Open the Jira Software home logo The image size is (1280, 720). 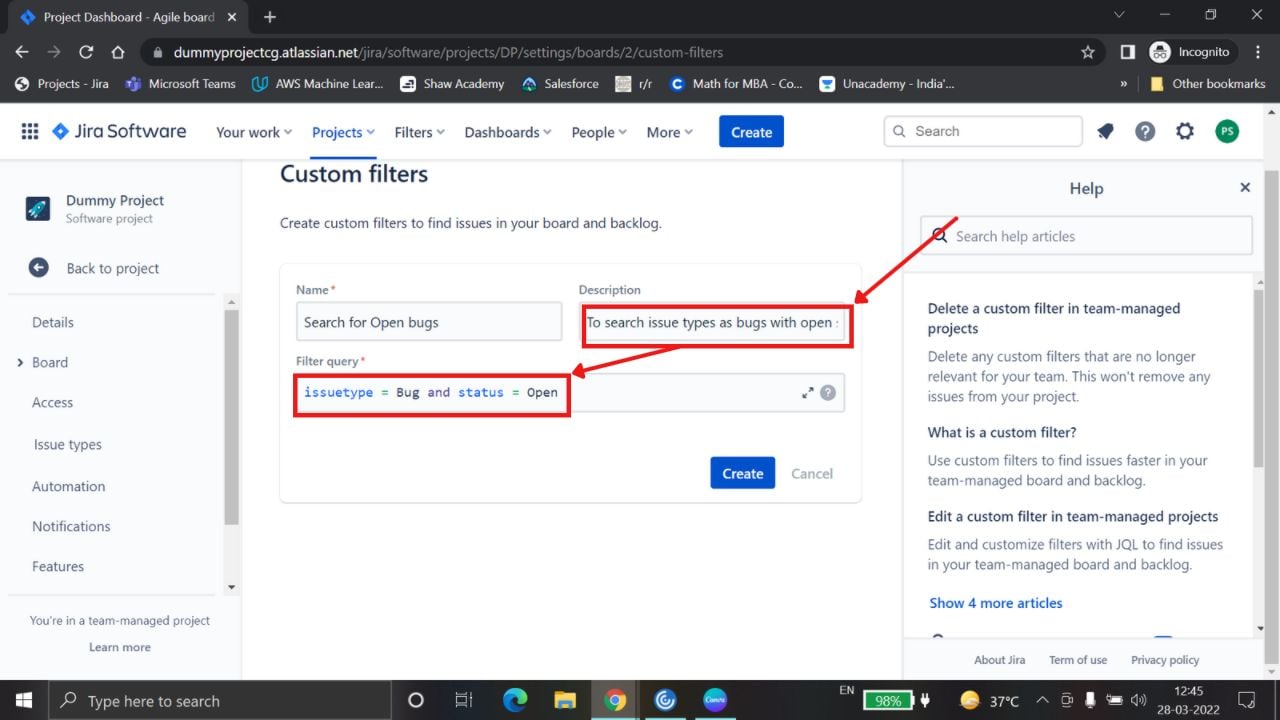[x=118, y=131]
